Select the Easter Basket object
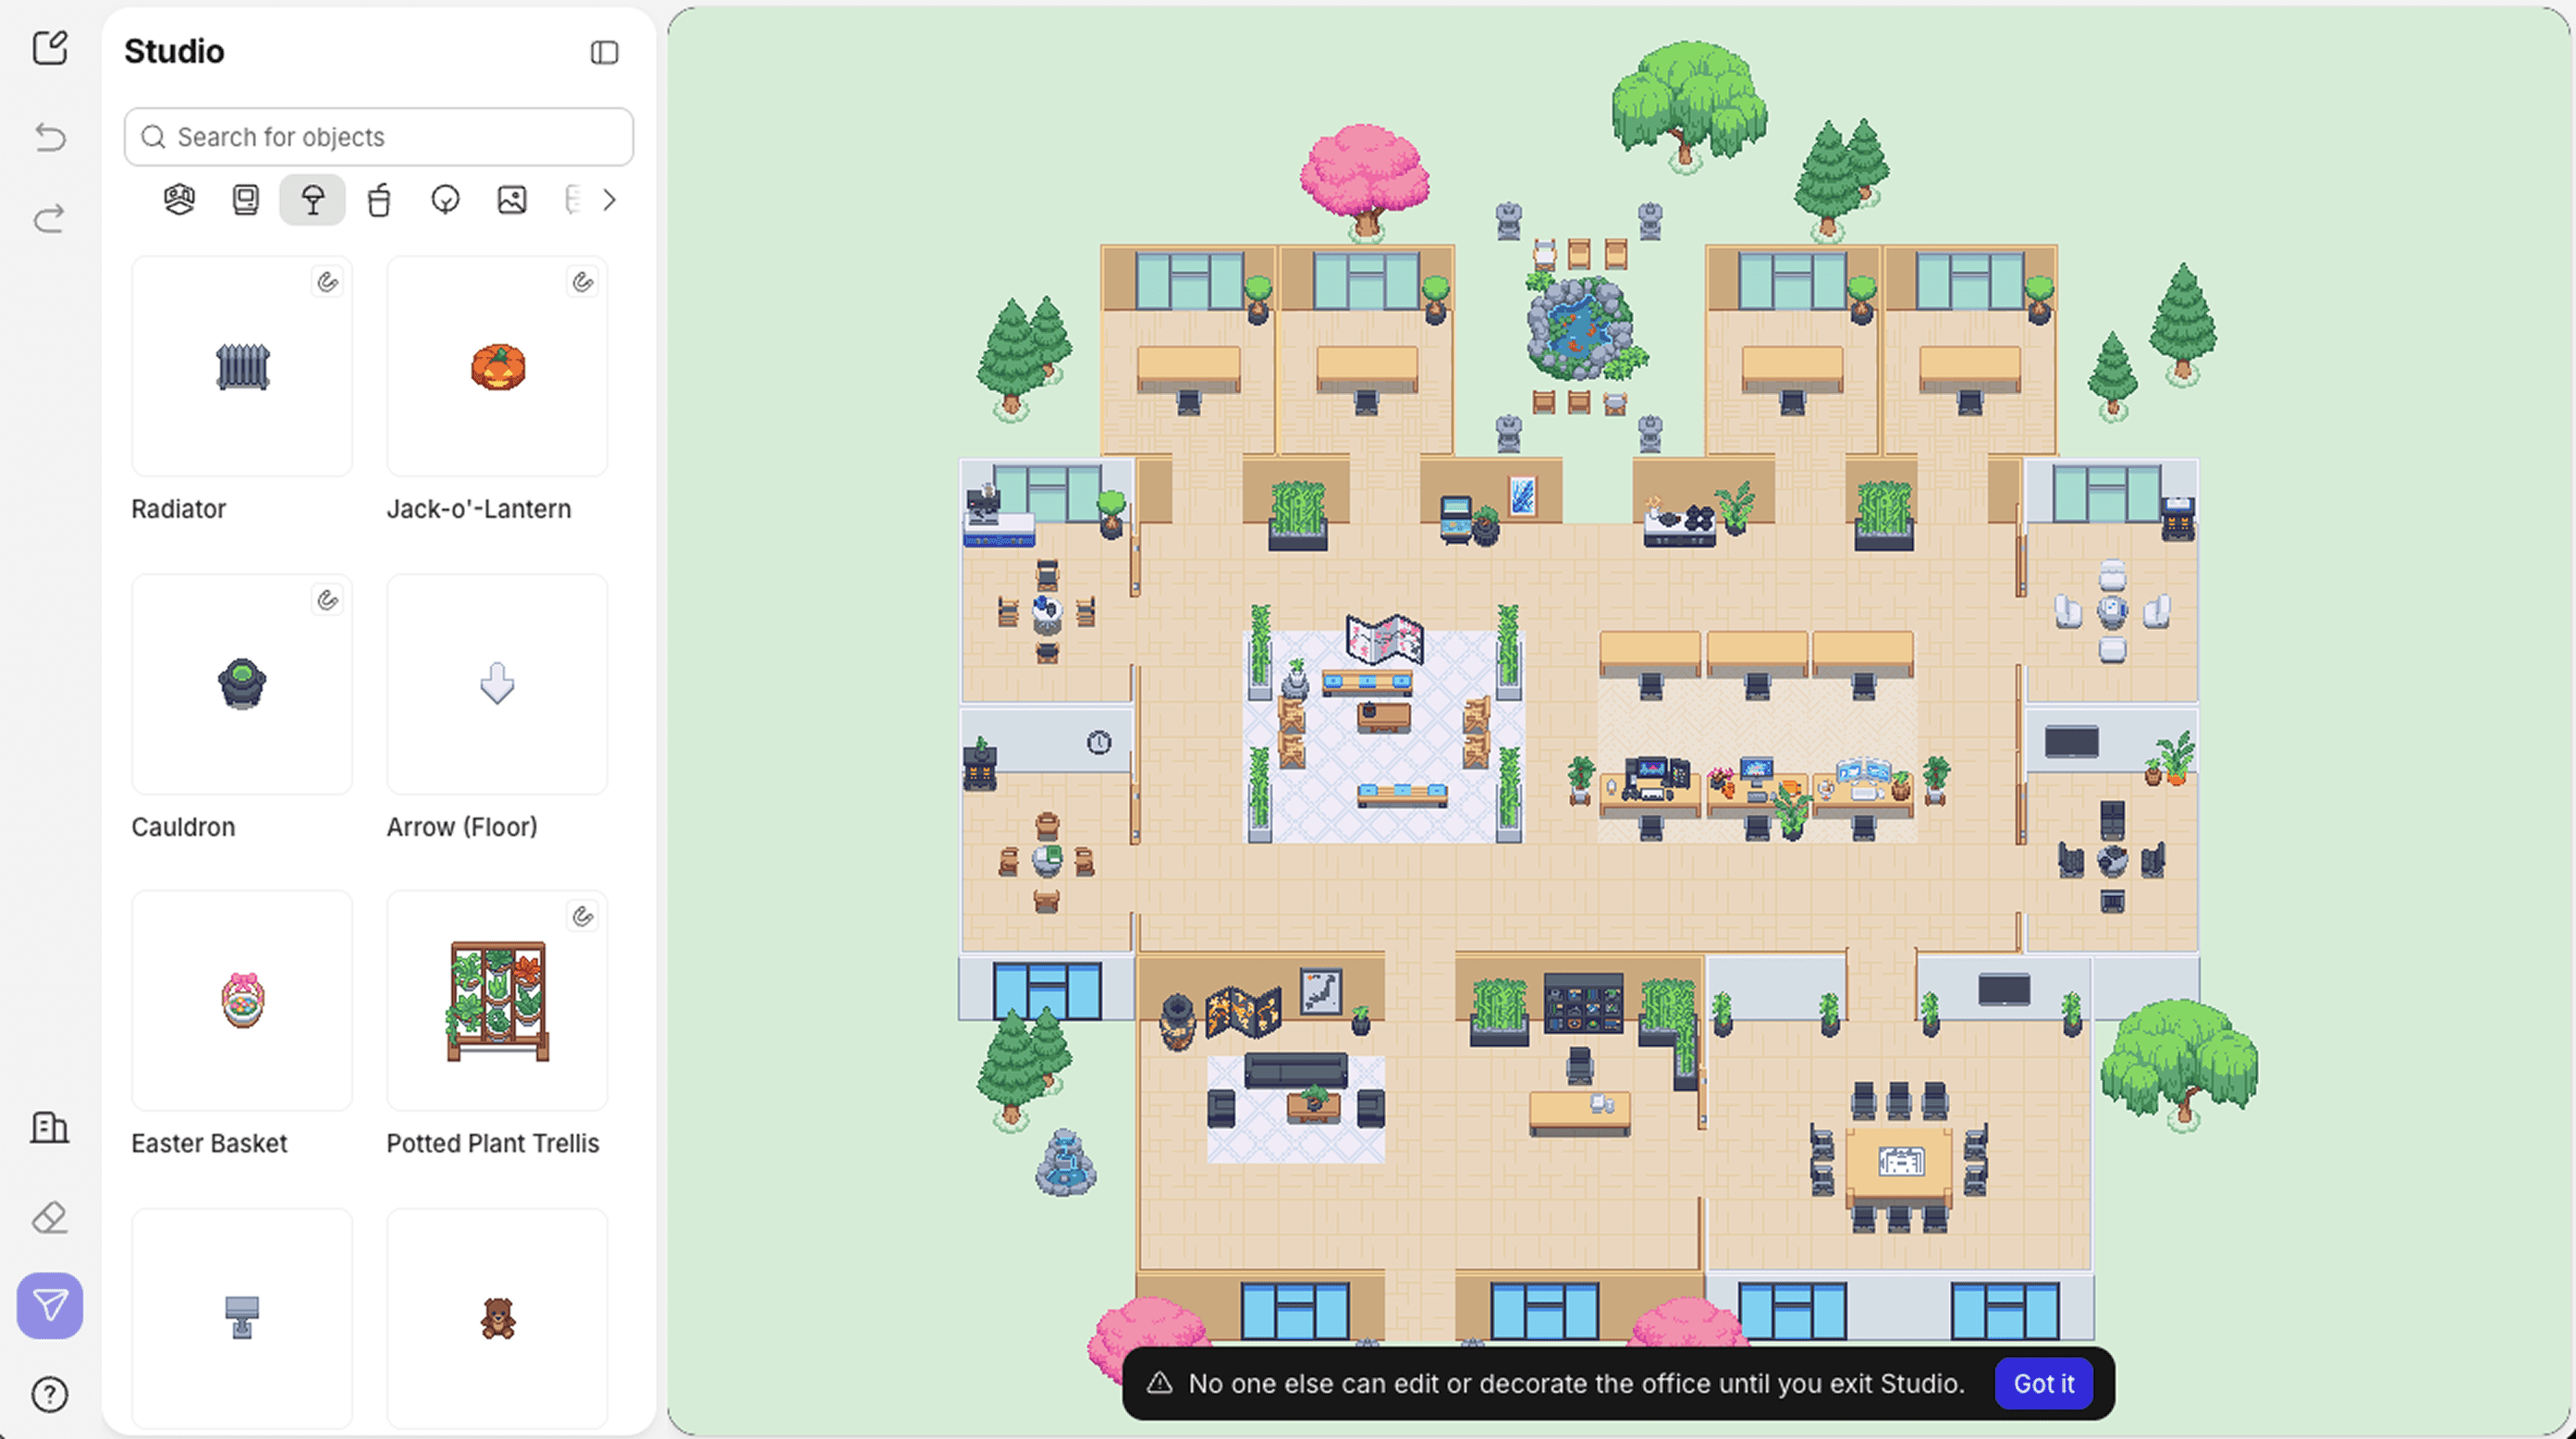The height and width of the screenshot is (1439, 2576). [x=242, y=1000]
